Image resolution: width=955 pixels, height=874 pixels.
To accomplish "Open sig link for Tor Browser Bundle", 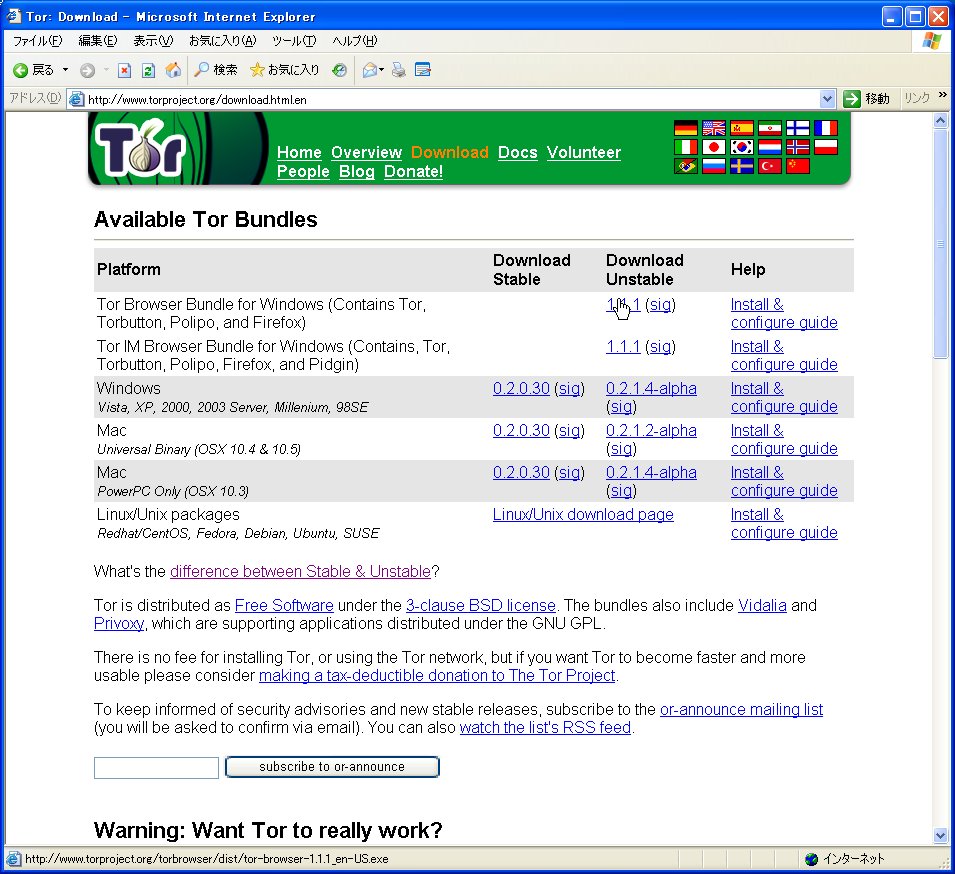I will point(660,305).
